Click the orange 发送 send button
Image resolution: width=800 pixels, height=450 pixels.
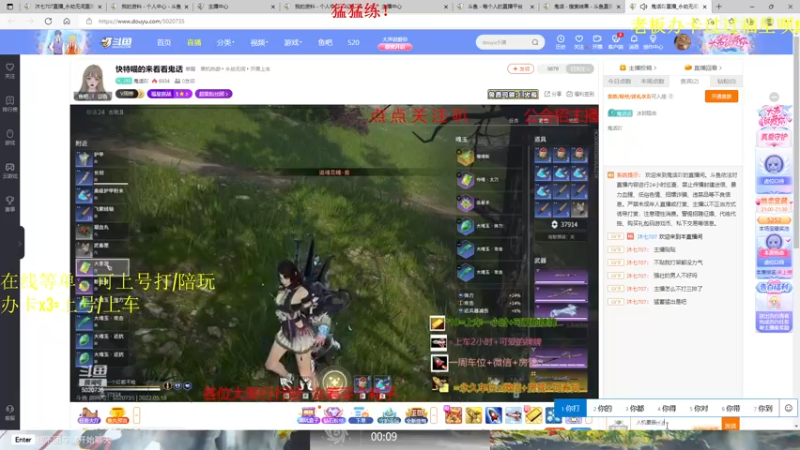coord(731,424)
